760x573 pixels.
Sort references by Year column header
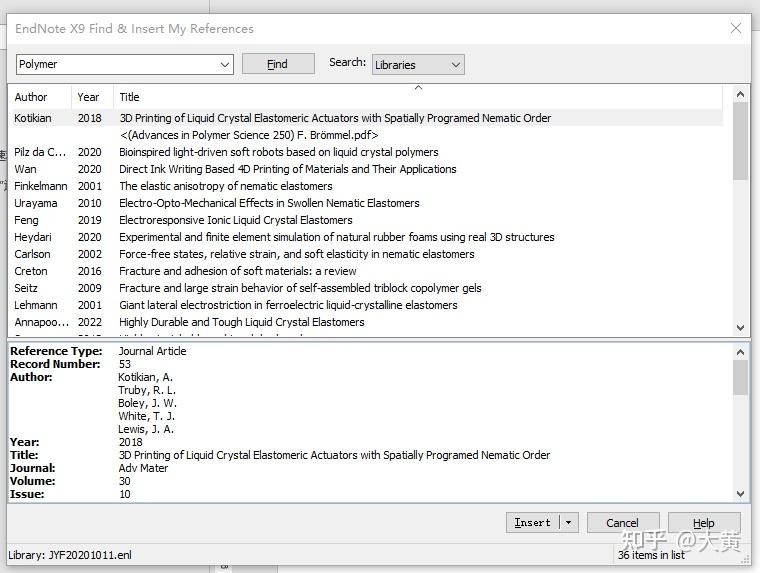[x=93, y=97]
